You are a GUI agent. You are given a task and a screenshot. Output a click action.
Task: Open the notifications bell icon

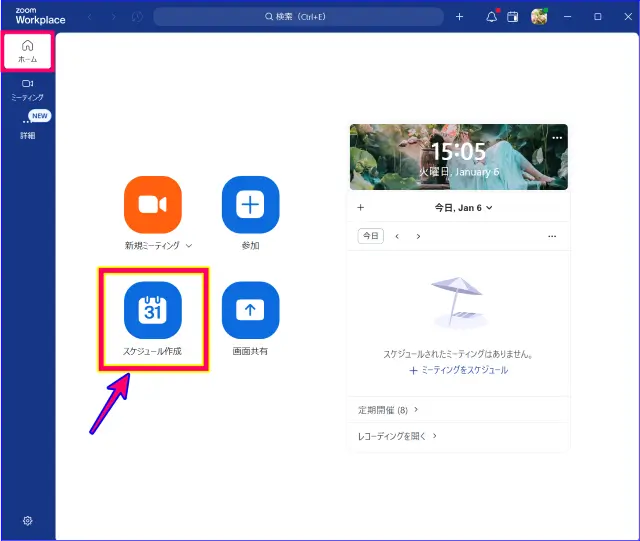[491, 17]
